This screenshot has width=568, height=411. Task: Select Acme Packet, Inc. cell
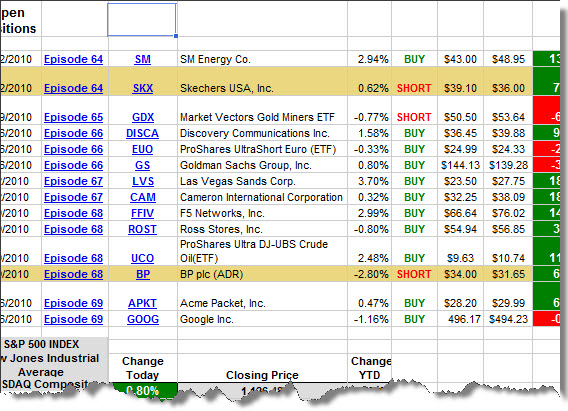(x=262, y=296)
